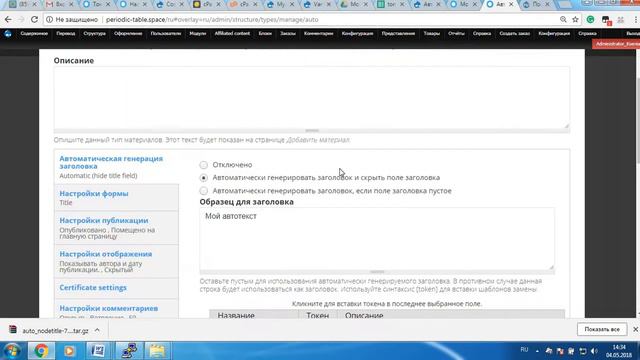Open Chrome from the taskbar
This screenshot has width=640, height=360.
(x=41, y=351)
